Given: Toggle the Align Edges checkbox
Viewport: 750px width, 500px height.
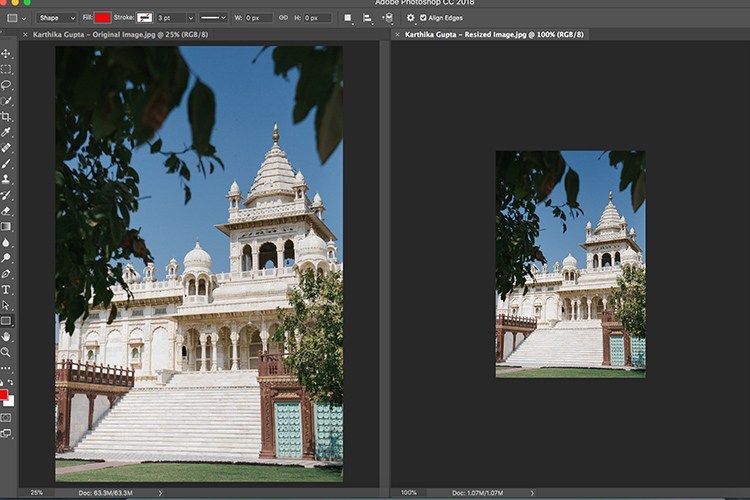Looking at the screenshot, I should [424, 18].
